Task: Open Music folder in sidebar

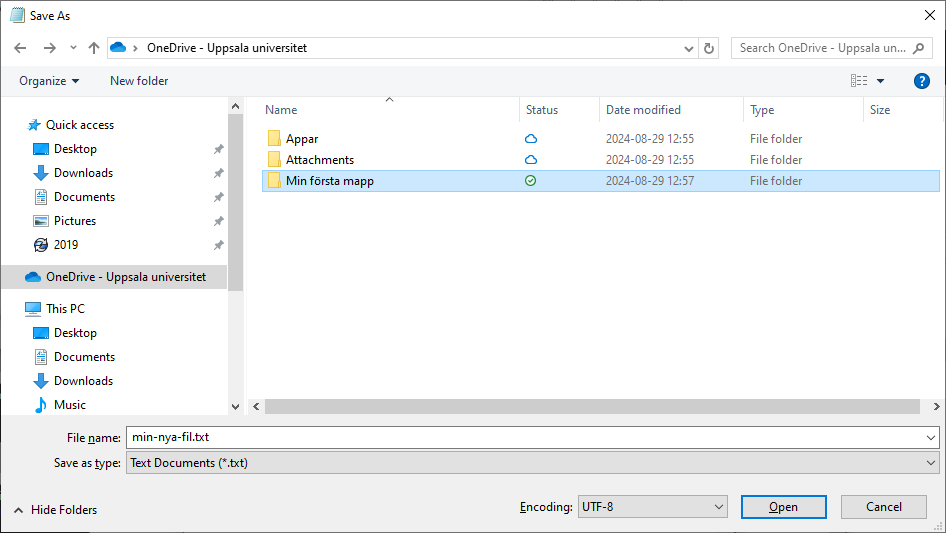Action: (x=69, y=405)
